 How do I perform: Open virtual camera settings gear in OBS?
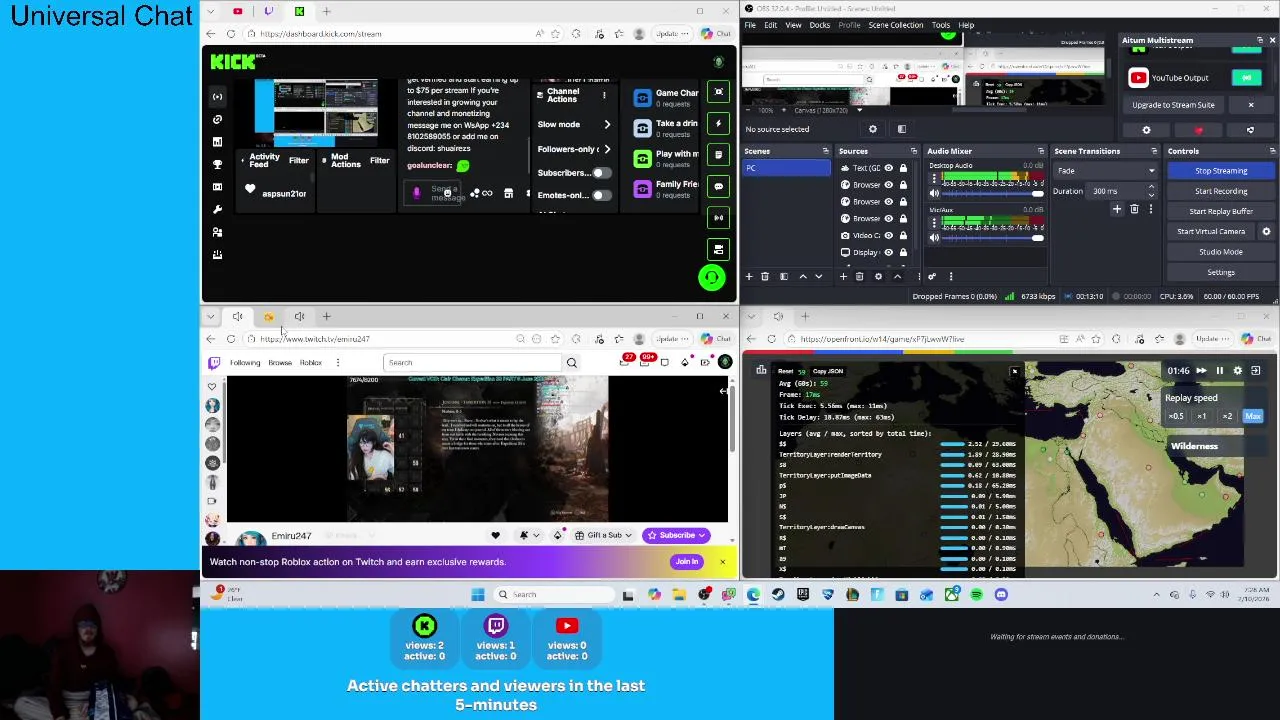tap(1266, 231)
